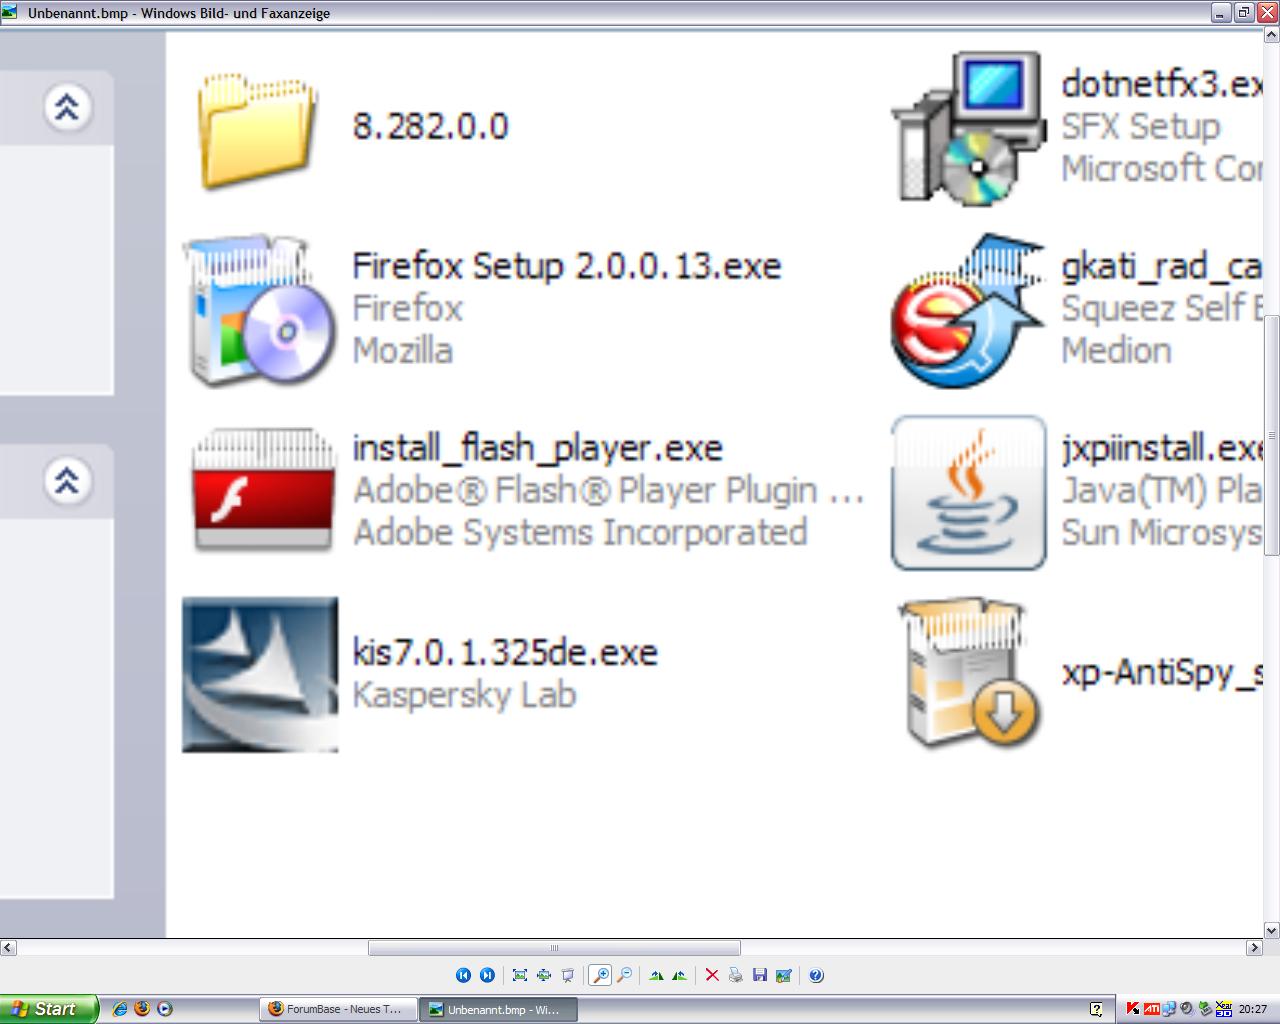
Task: Collapse the upper task pane chevron
Action: 67,107
